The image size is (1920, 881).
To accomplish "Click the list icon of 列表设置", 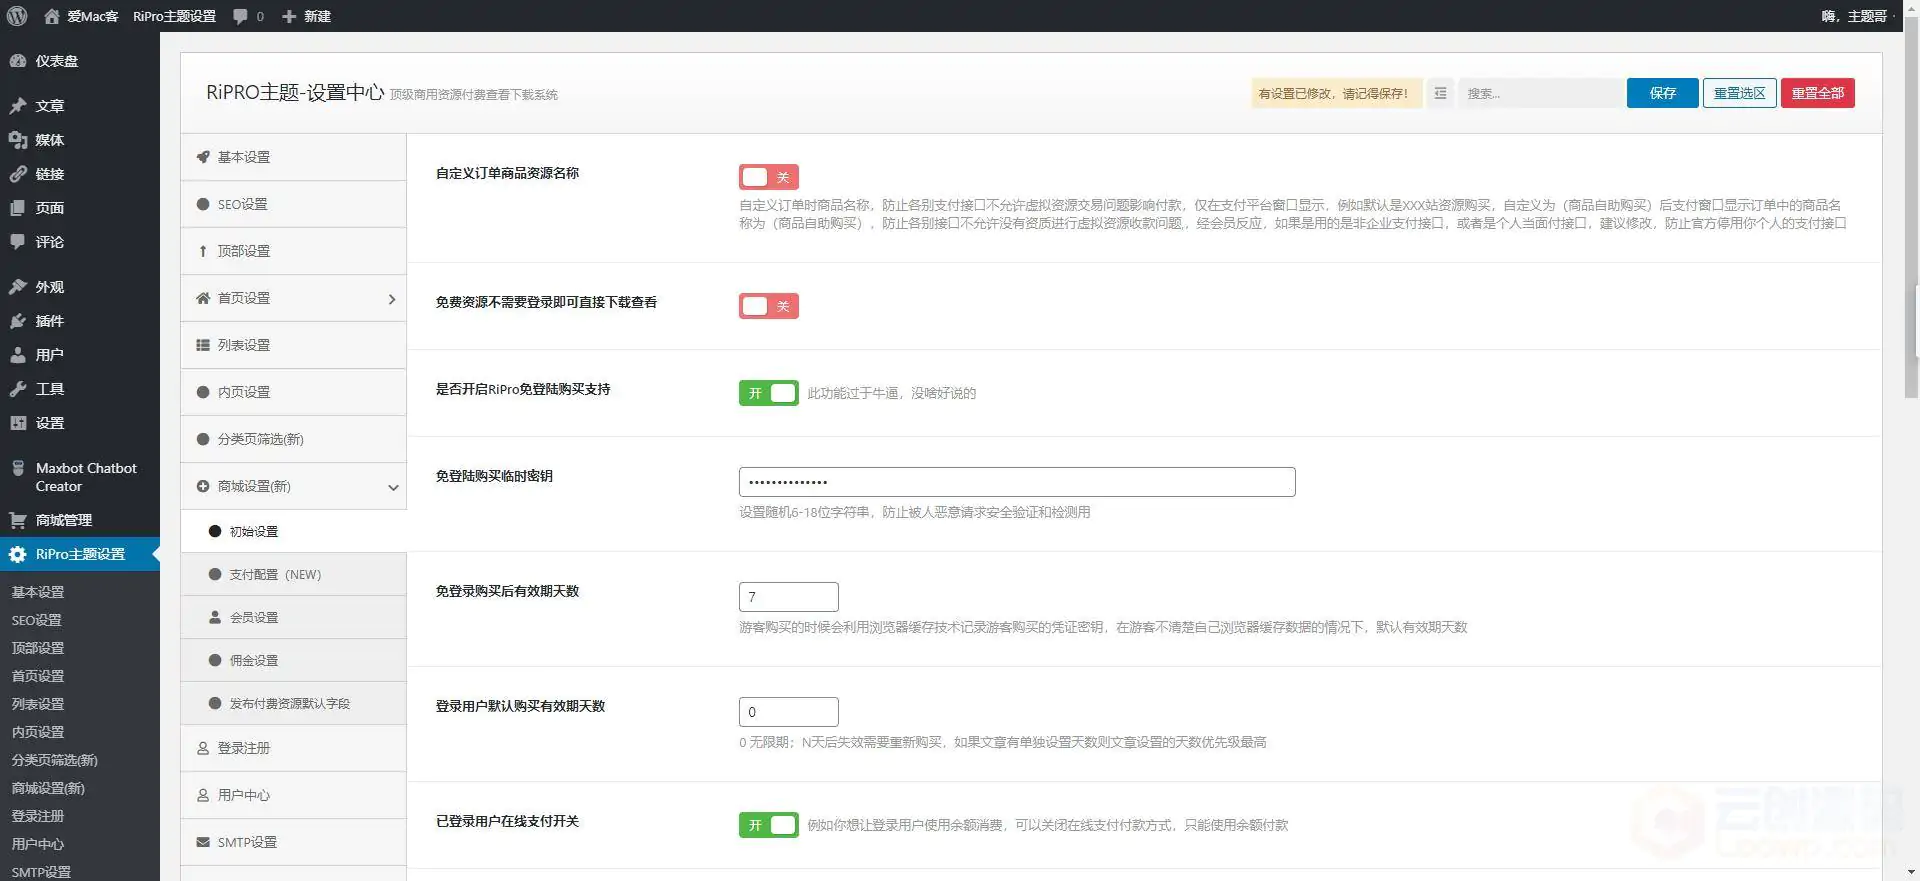I will pyautogui.click(x=203, y=345).
